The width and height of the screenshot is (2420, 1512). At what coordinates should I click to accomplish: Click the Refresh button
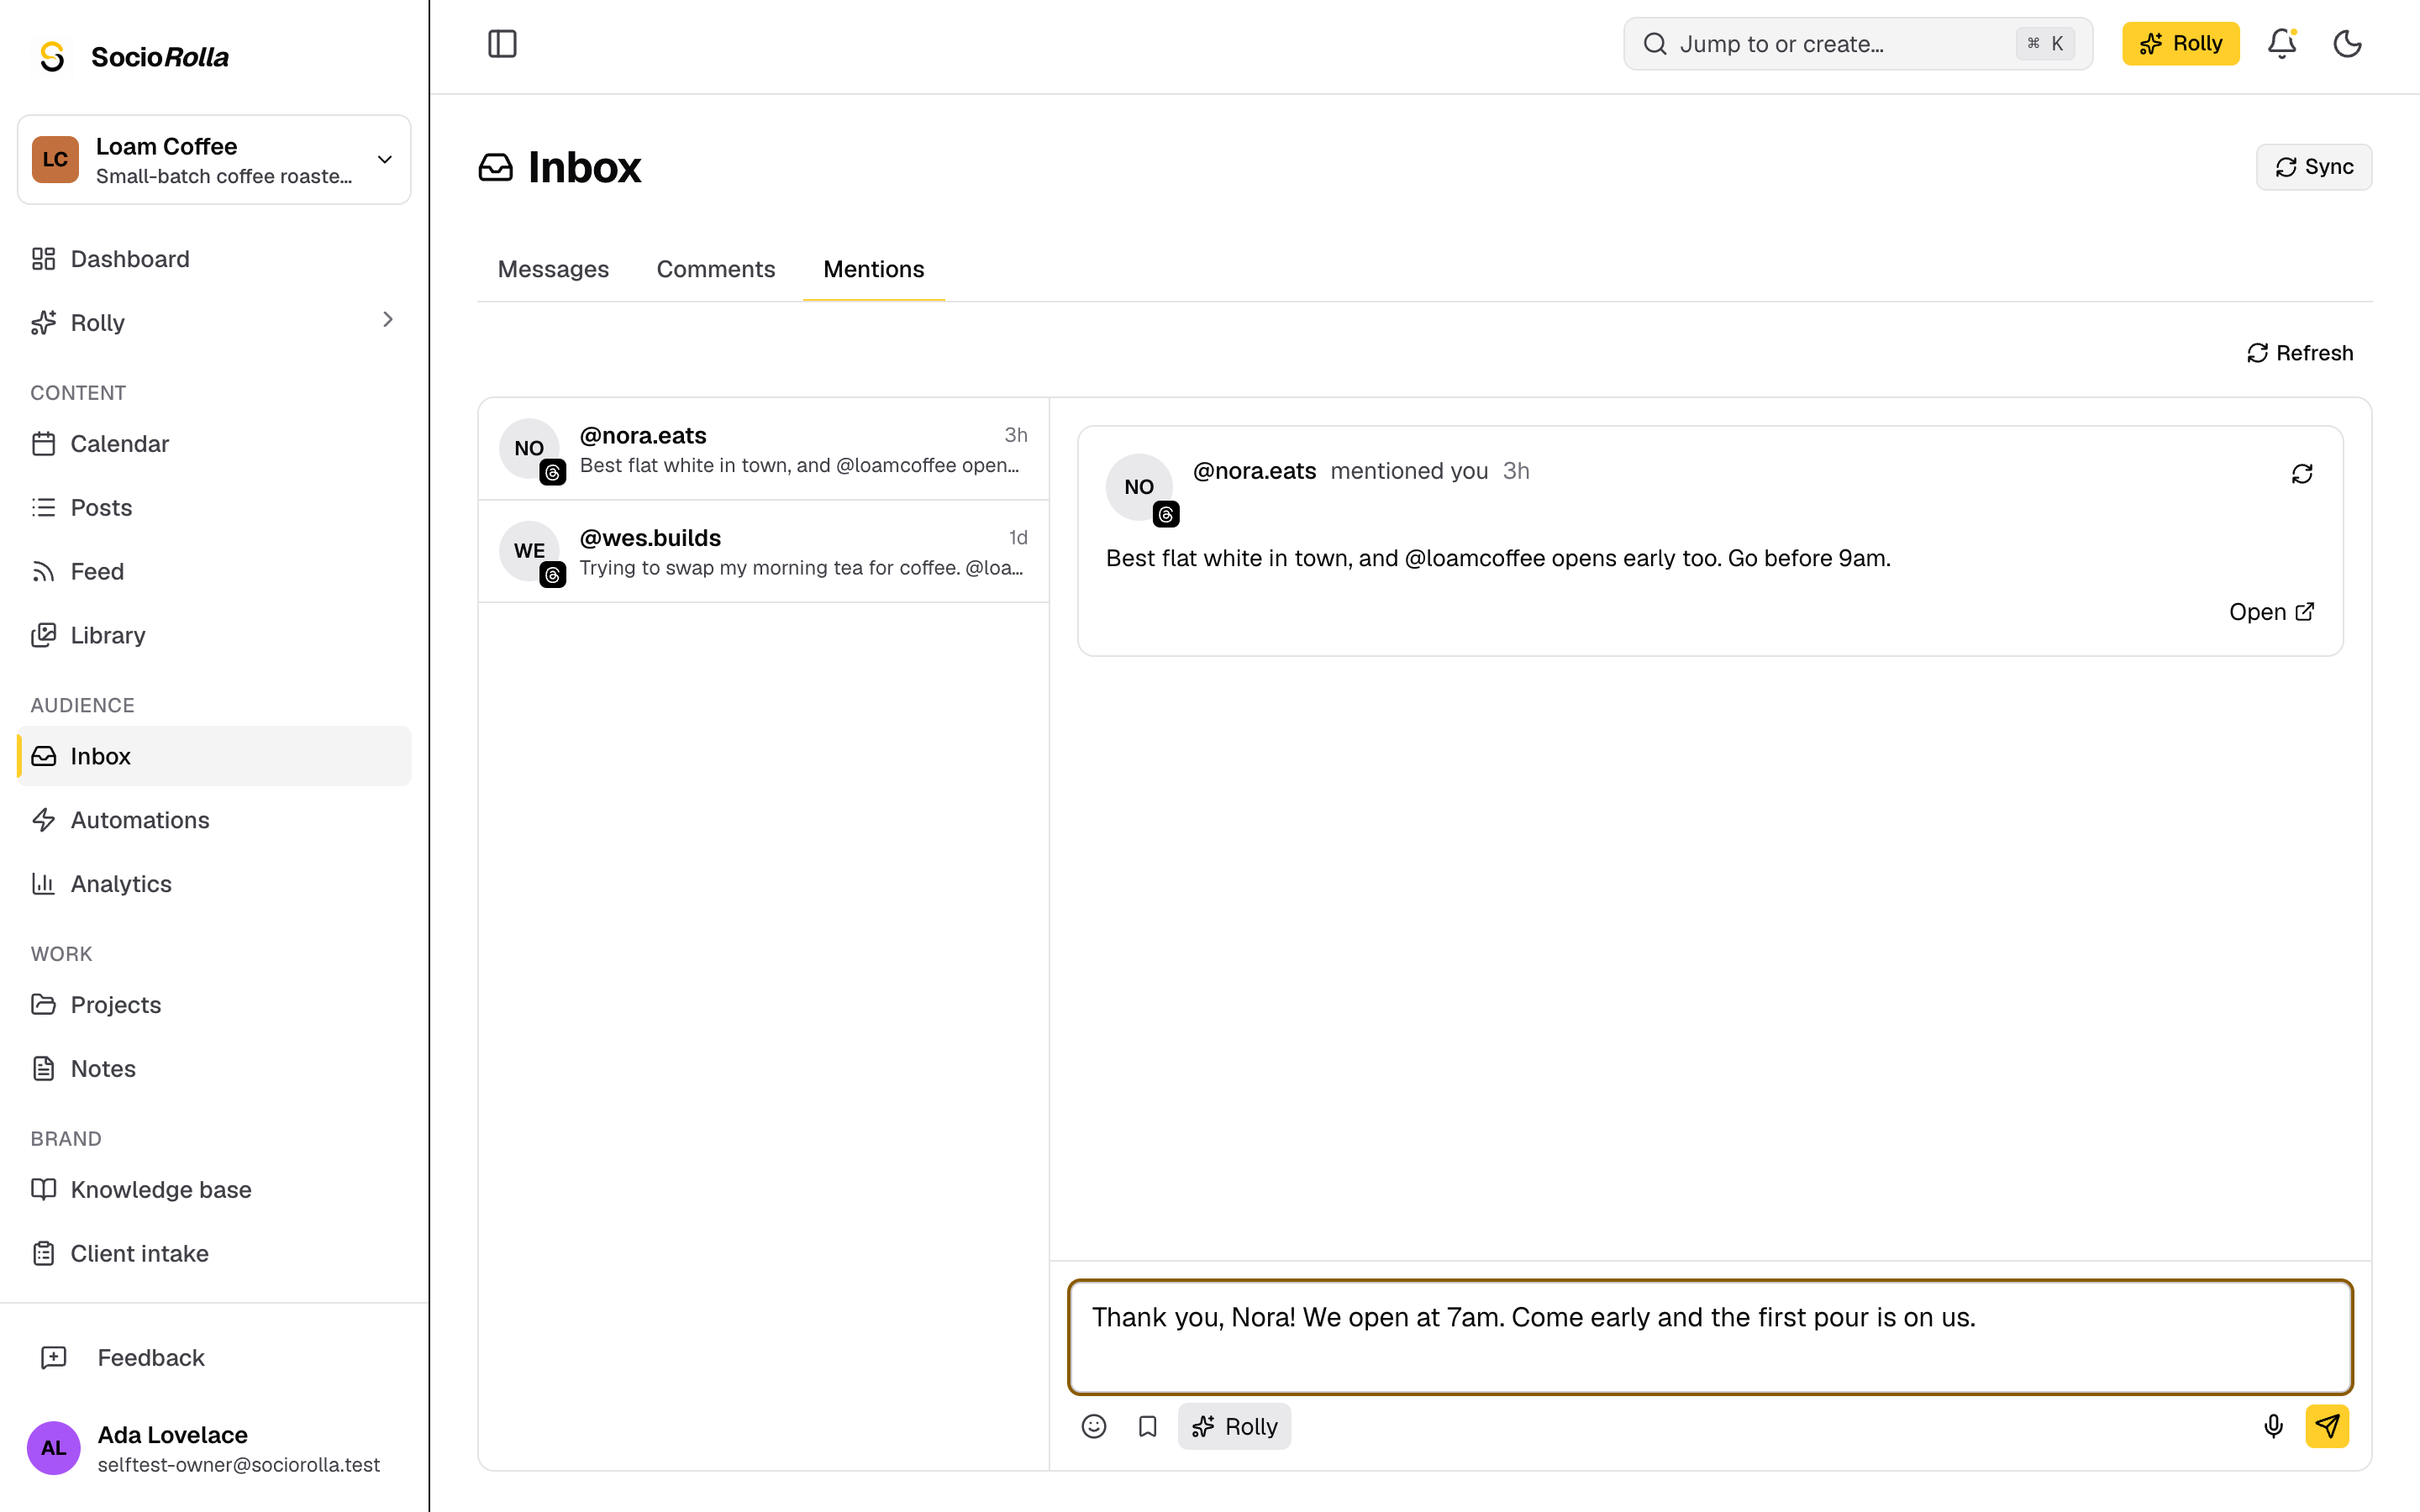tap(2300, 353)
